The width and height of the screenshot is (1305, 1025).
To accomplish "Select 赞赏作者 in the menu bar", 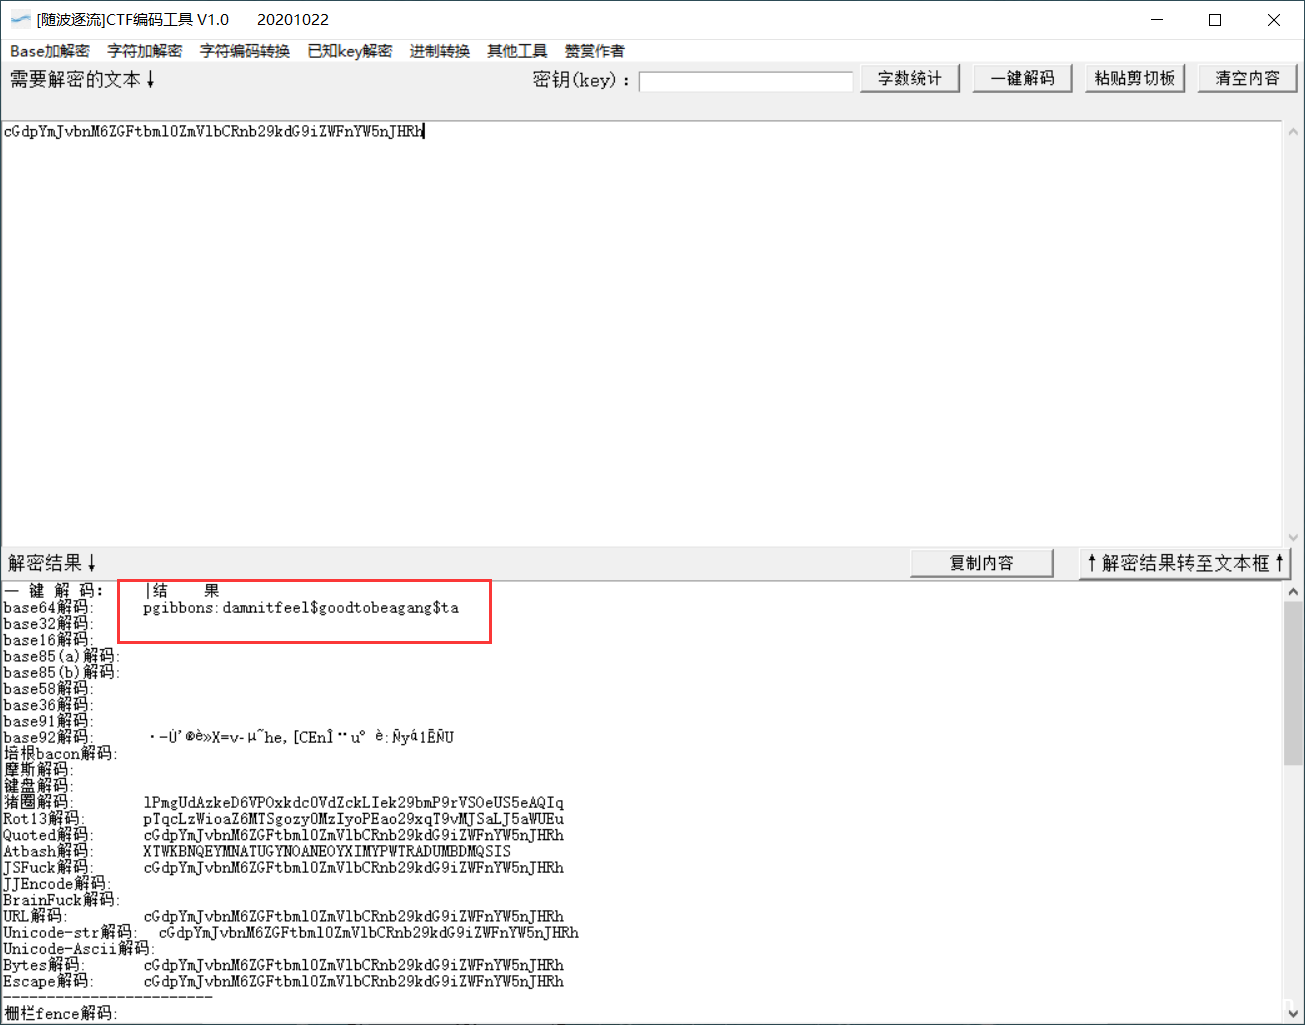I will [594, 51].
